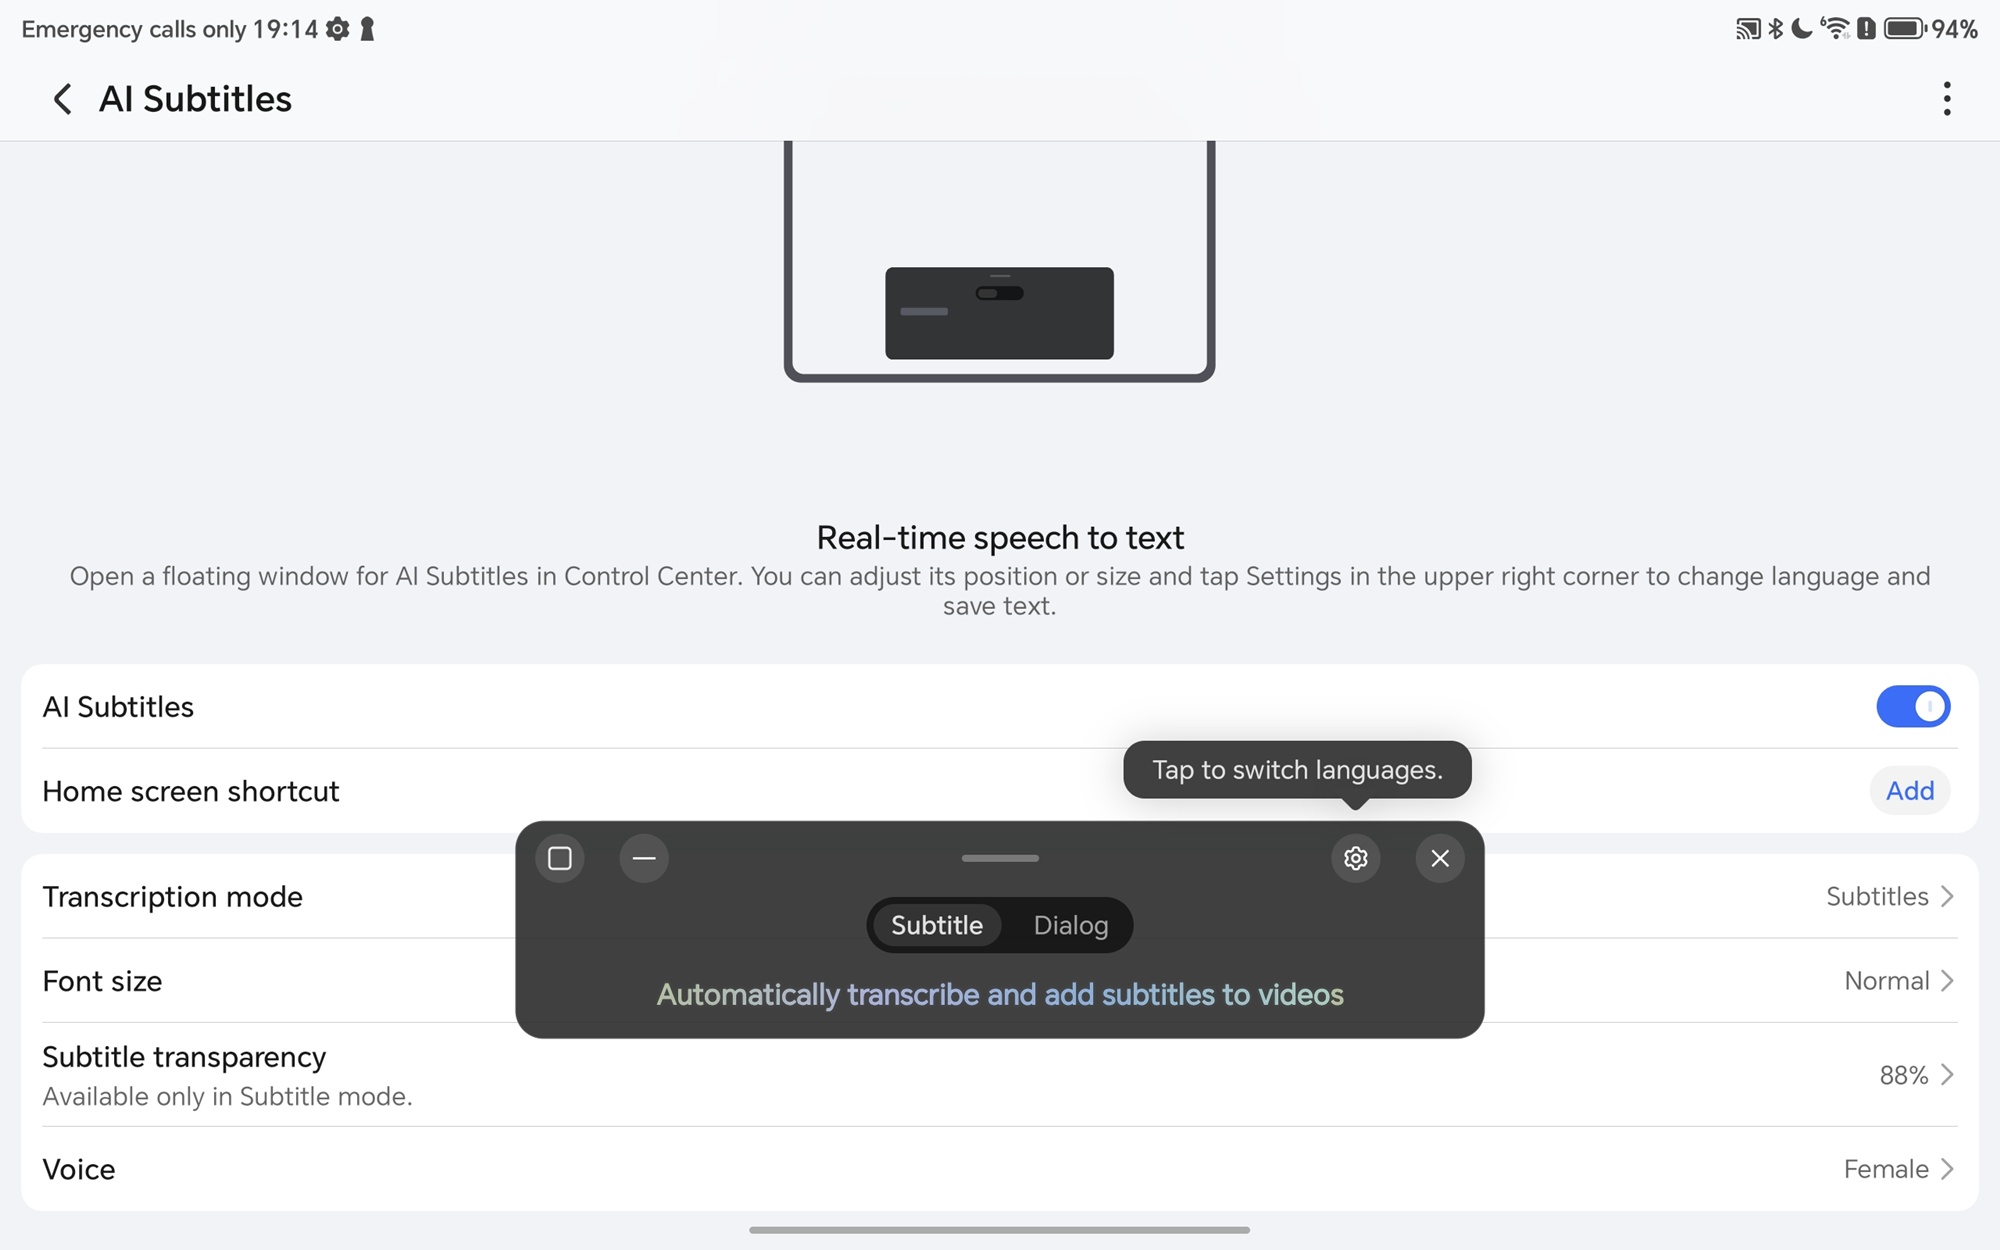This screenshot has height=1250, width=2000.
Task: Tap the 'Tap to switch languages' tooltip
Action: pos(1297,770)
